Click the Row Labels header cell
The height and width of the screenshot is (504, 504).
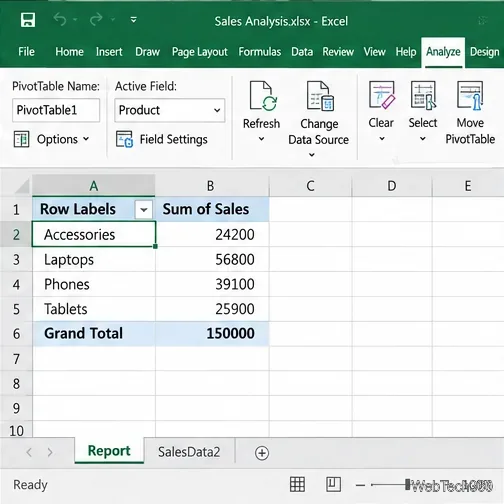[94, 209]
